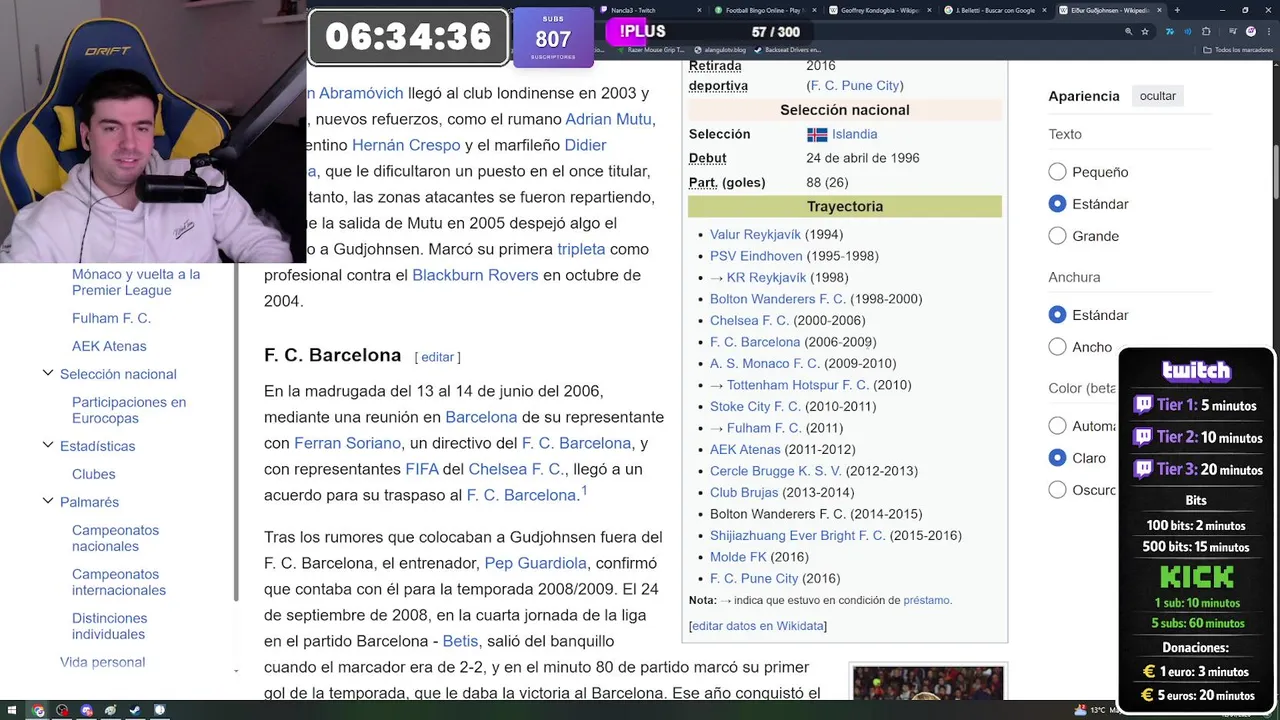Open the Chrome extensions puzzle icon

(1206, 32)
